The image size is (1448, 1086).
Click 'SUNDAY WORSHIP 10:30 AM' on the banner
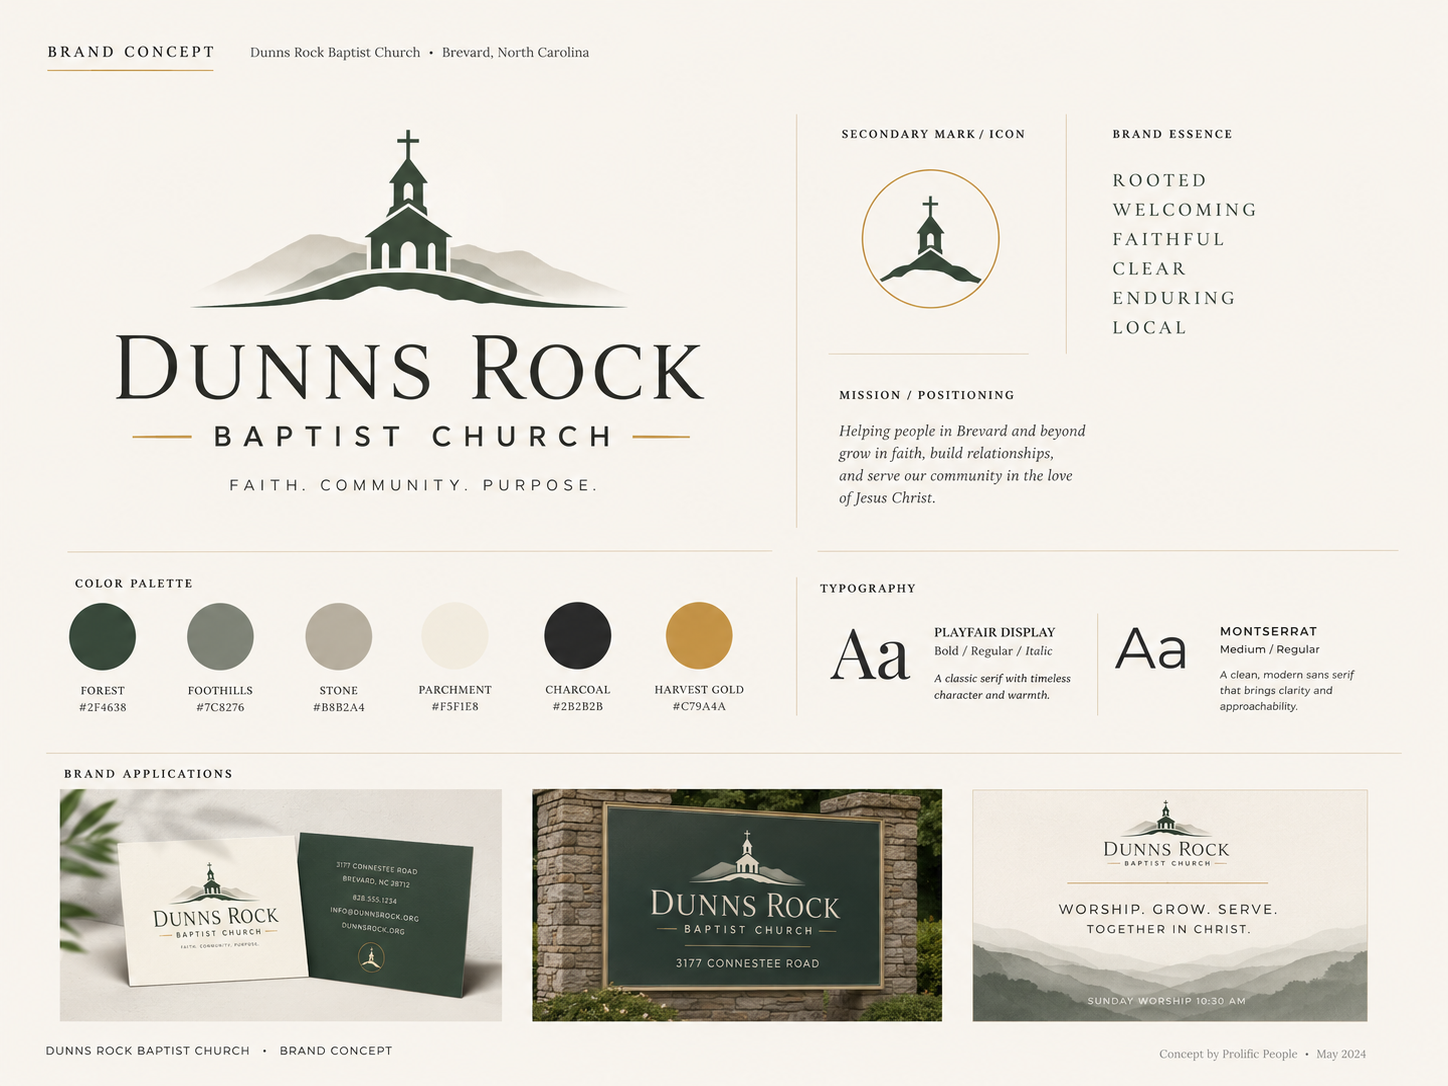pyautogui.click(x=1166, y=1001)
